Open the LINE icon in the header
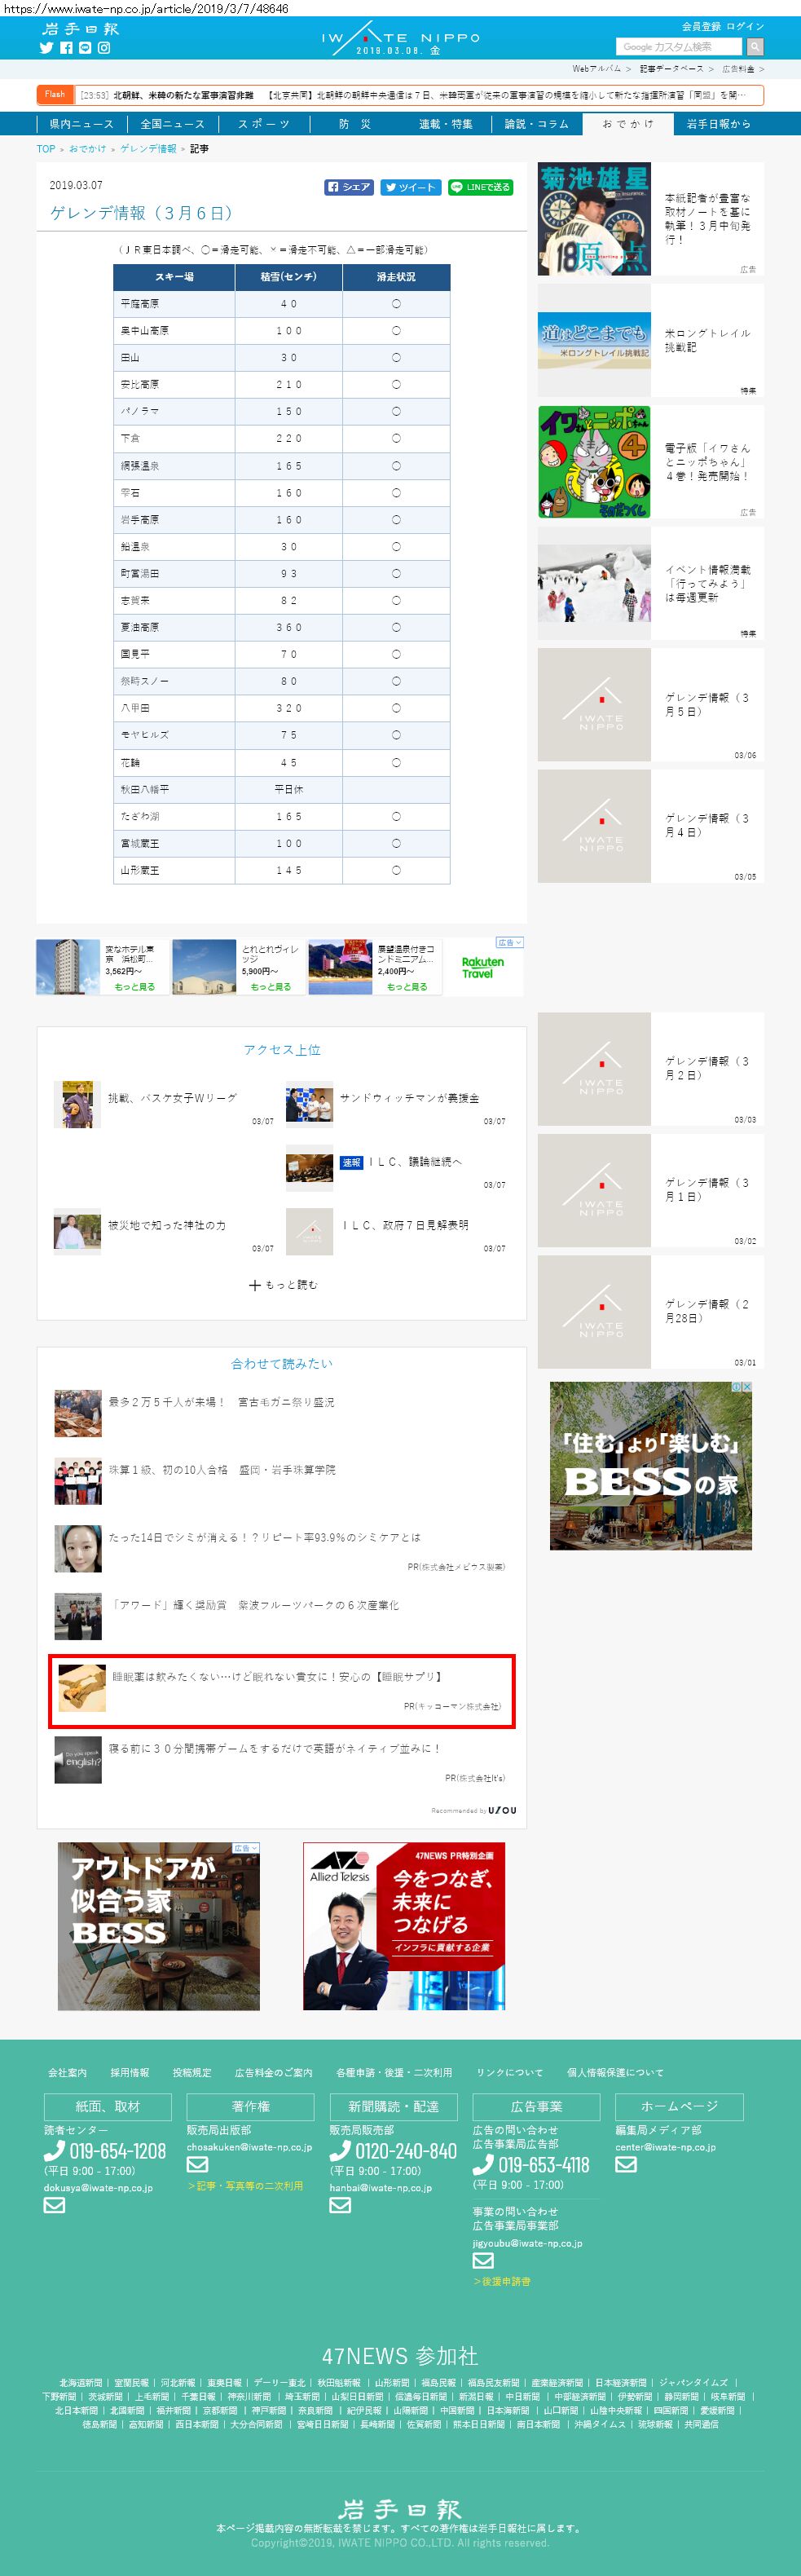This screenshot has width=801, height=2576. pos(85,48)
